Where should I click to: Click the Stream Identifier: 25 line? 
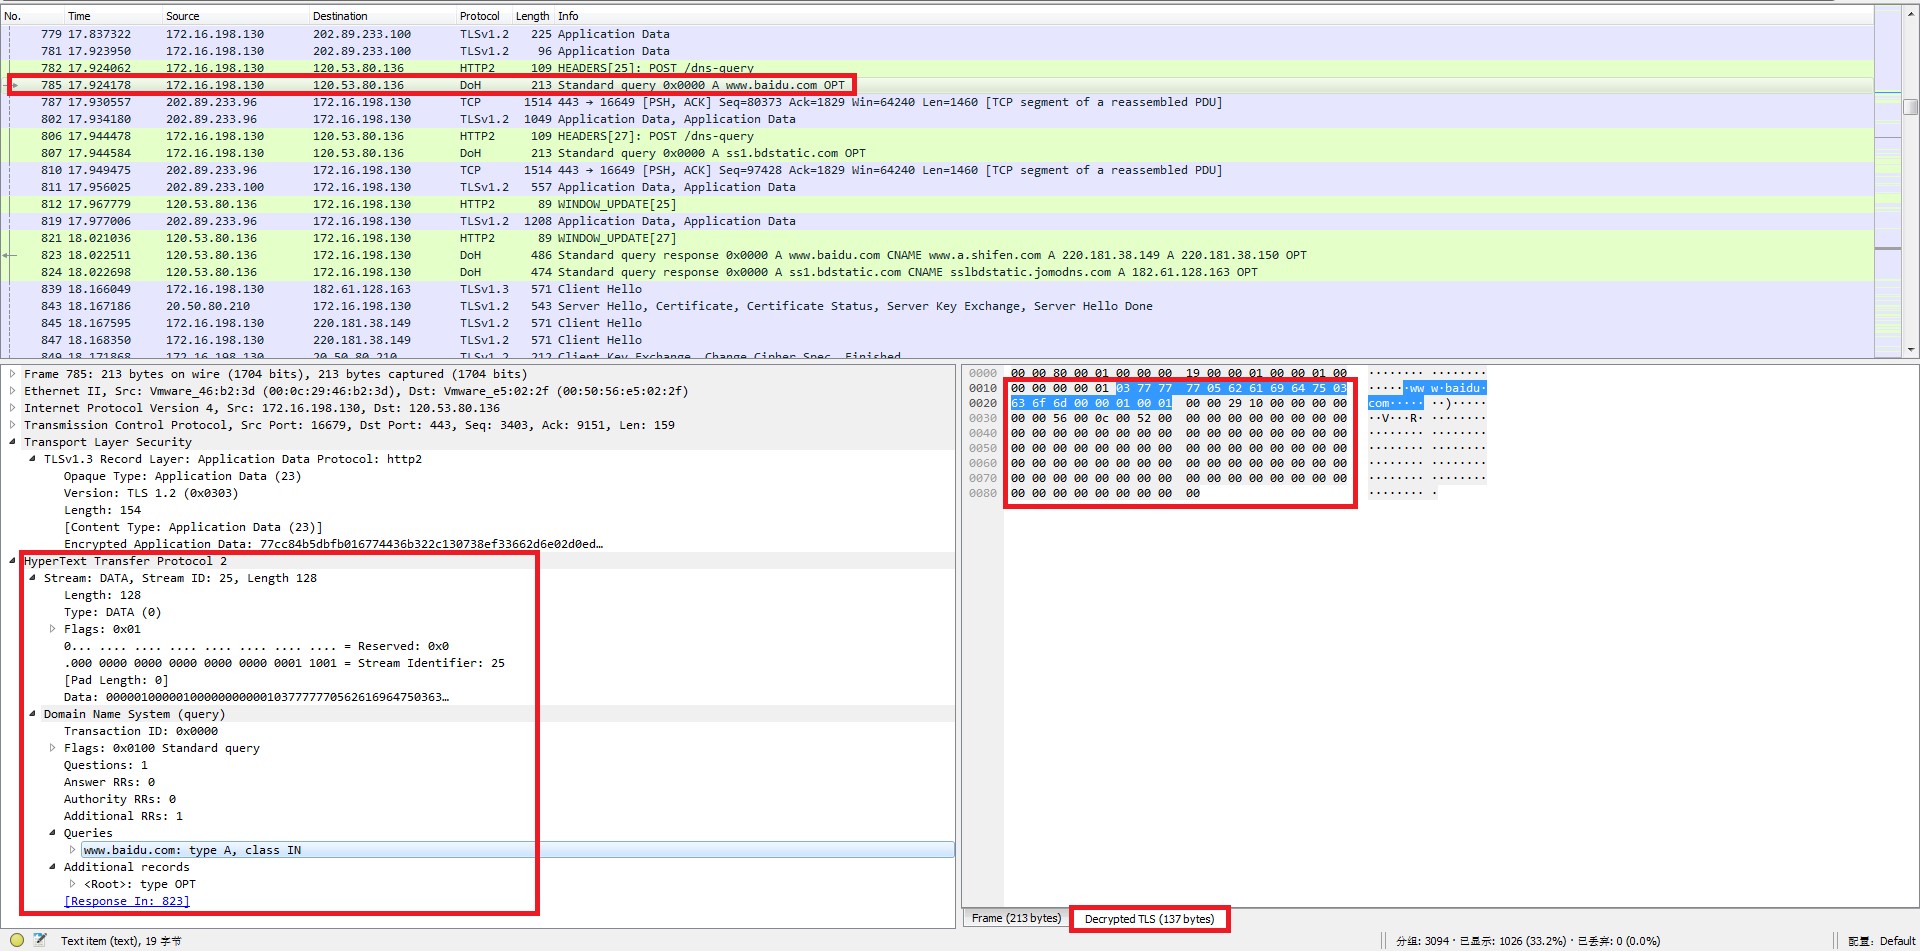pos(284,663)
